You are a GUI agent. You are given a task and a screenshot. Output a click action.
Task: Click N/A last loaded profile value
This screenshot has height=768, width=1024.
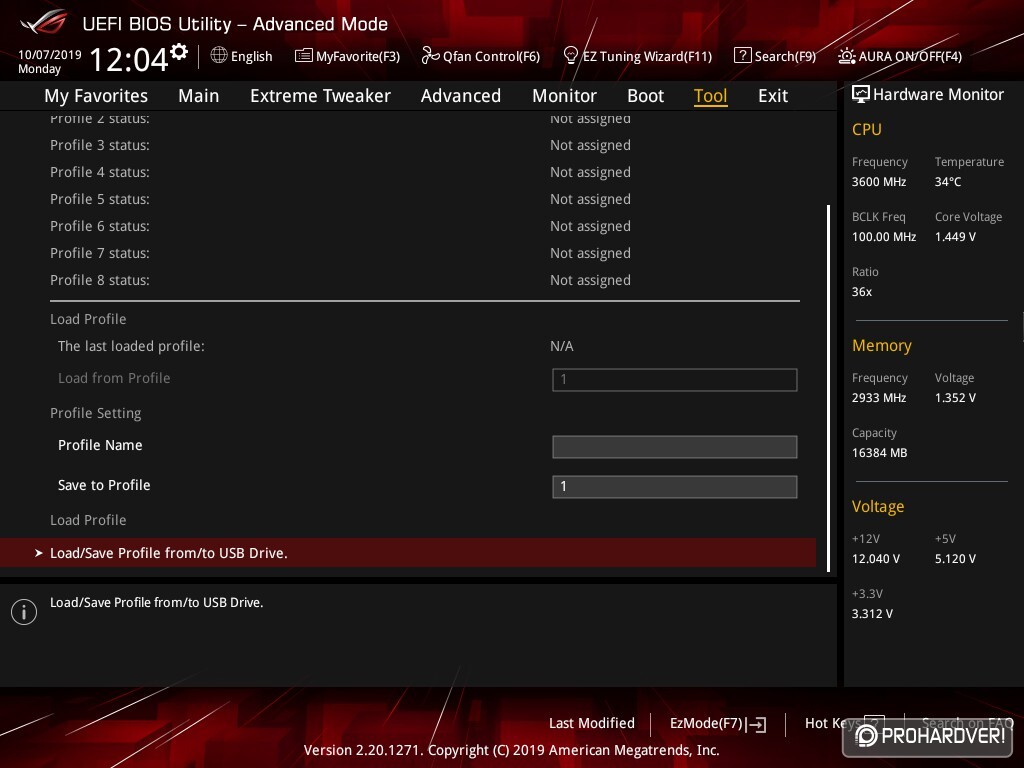pyautogui.click(x=562, y=346)
